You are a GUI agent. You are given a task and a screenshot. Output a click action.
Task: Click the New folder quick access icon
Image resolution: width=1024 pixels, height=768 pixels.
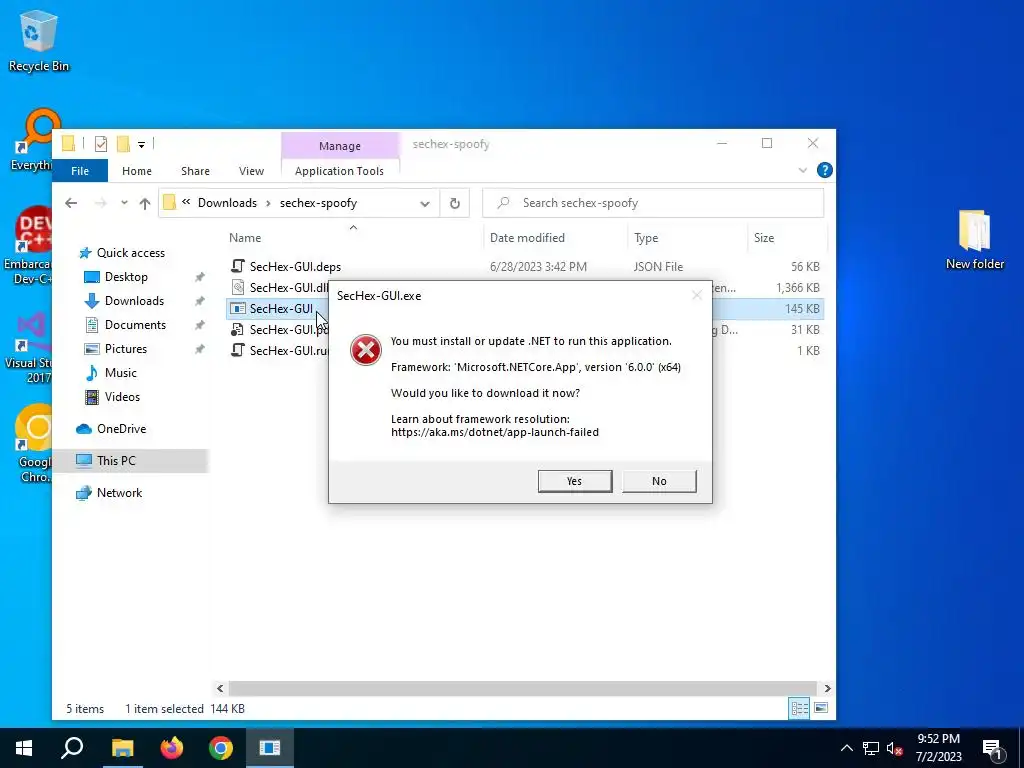pos(123,144)
